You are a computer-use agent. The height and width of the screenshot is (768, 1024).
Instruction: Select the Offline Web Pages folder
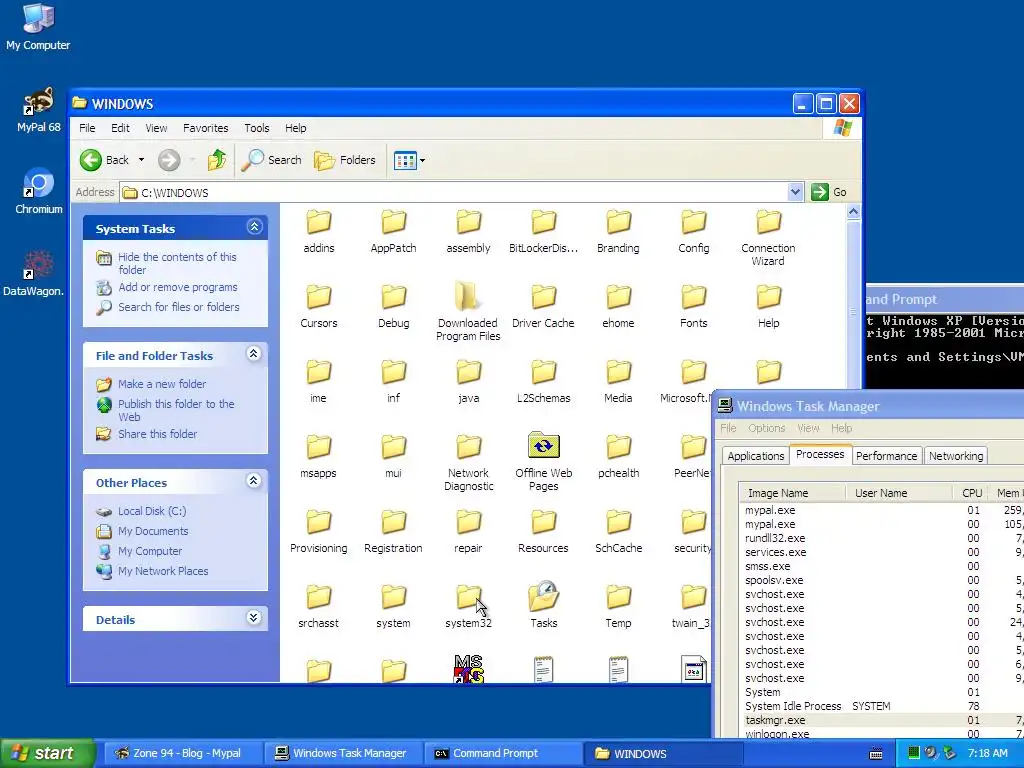pyautogui.click(x=543, y=462)
